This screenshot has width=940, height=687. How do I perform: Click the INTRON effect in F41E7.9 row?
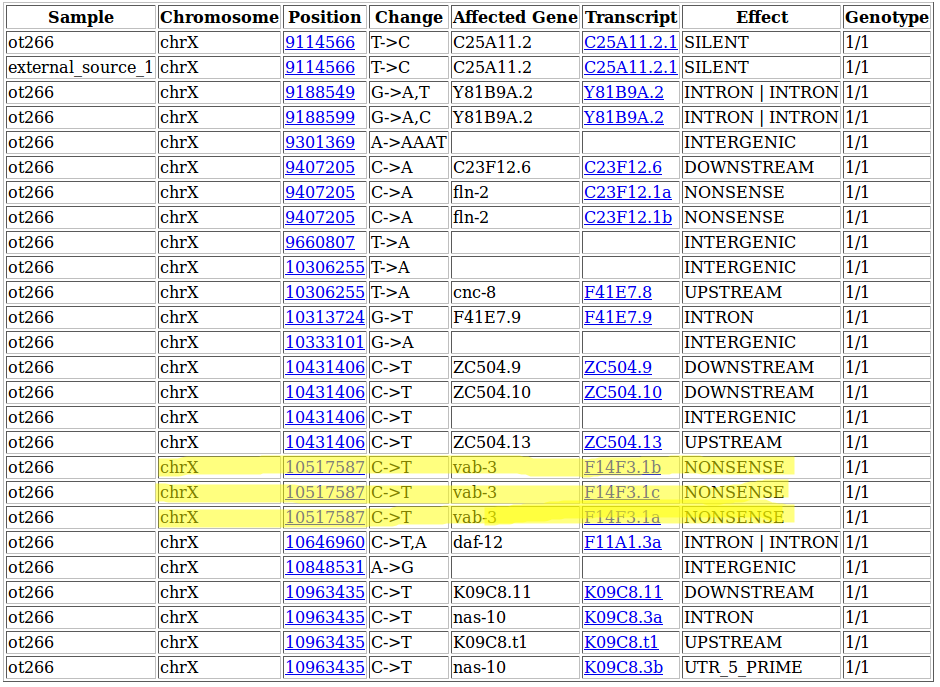[x=761, y=317]
